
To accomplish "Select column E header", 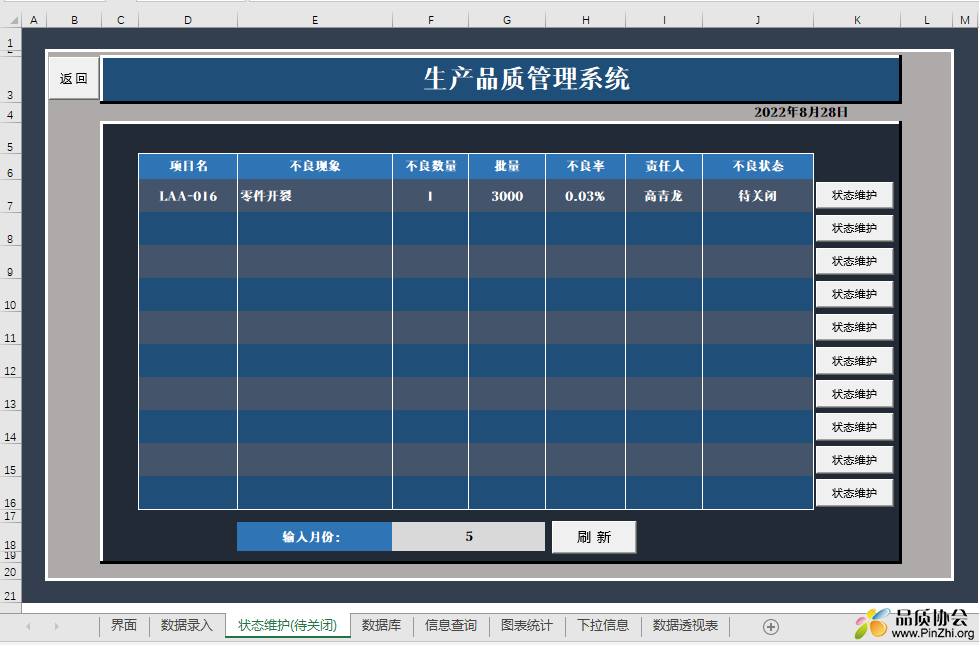I will tap(315, 20).
